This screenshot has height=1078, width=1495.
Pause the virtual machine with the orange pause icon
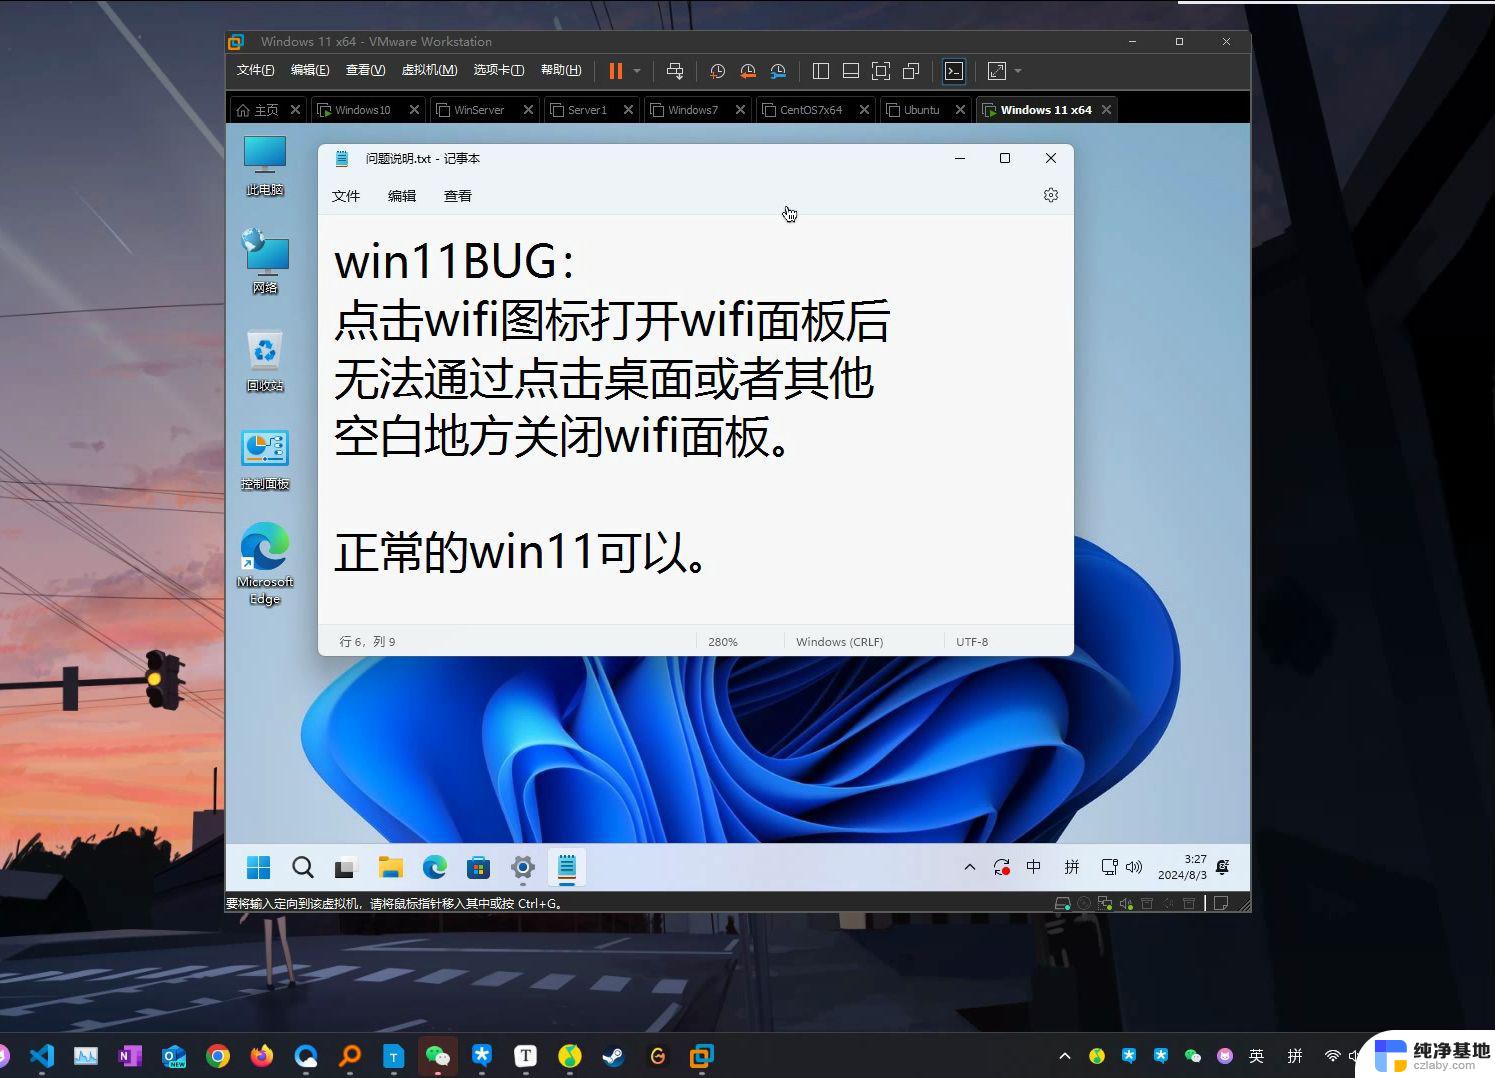point(615,71)
